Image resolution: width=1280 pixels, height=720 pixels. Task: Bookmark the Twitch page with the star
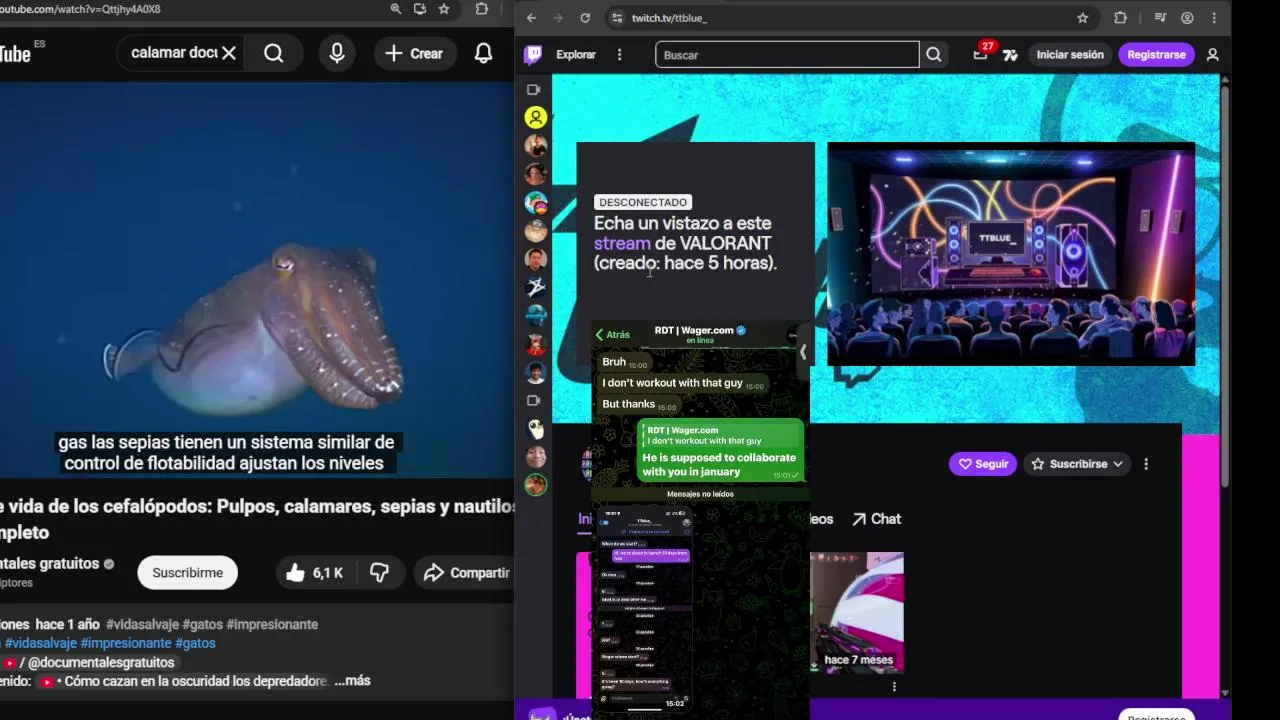[1082, 18]
